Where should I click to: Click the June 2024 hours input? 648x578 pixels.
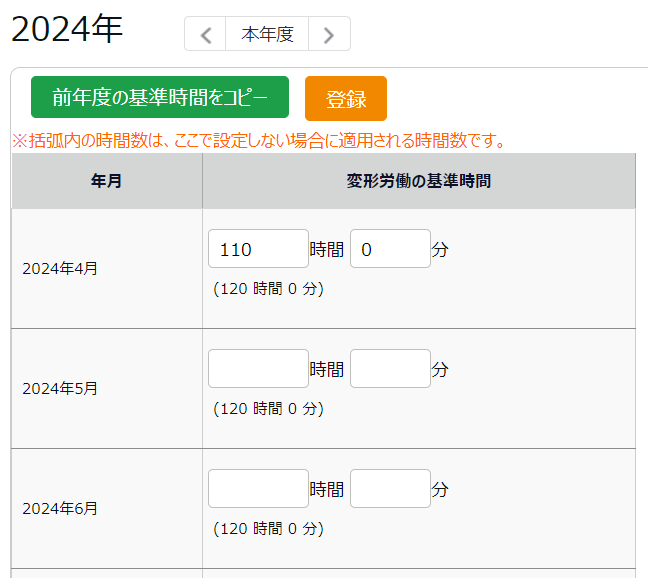[x=258, y=489]
